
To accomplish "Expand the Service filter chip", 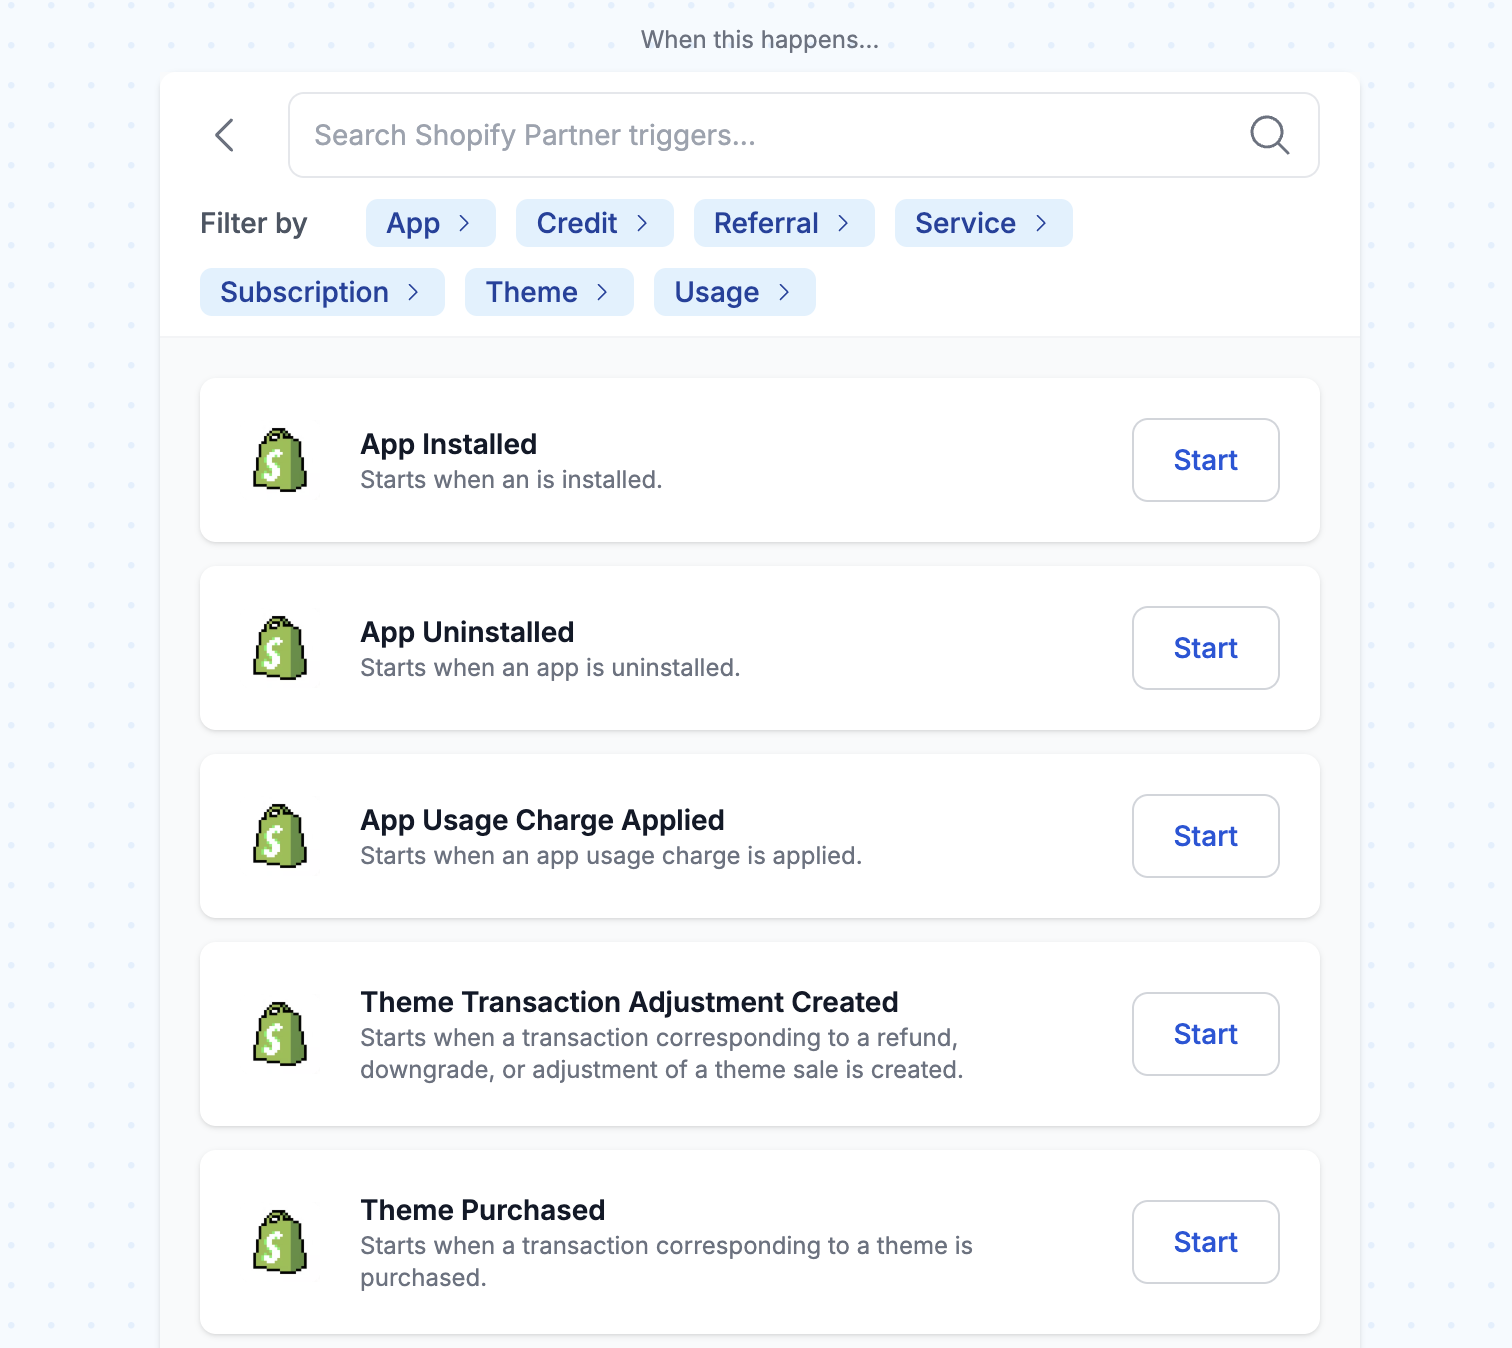I will [x=984, y=223].
